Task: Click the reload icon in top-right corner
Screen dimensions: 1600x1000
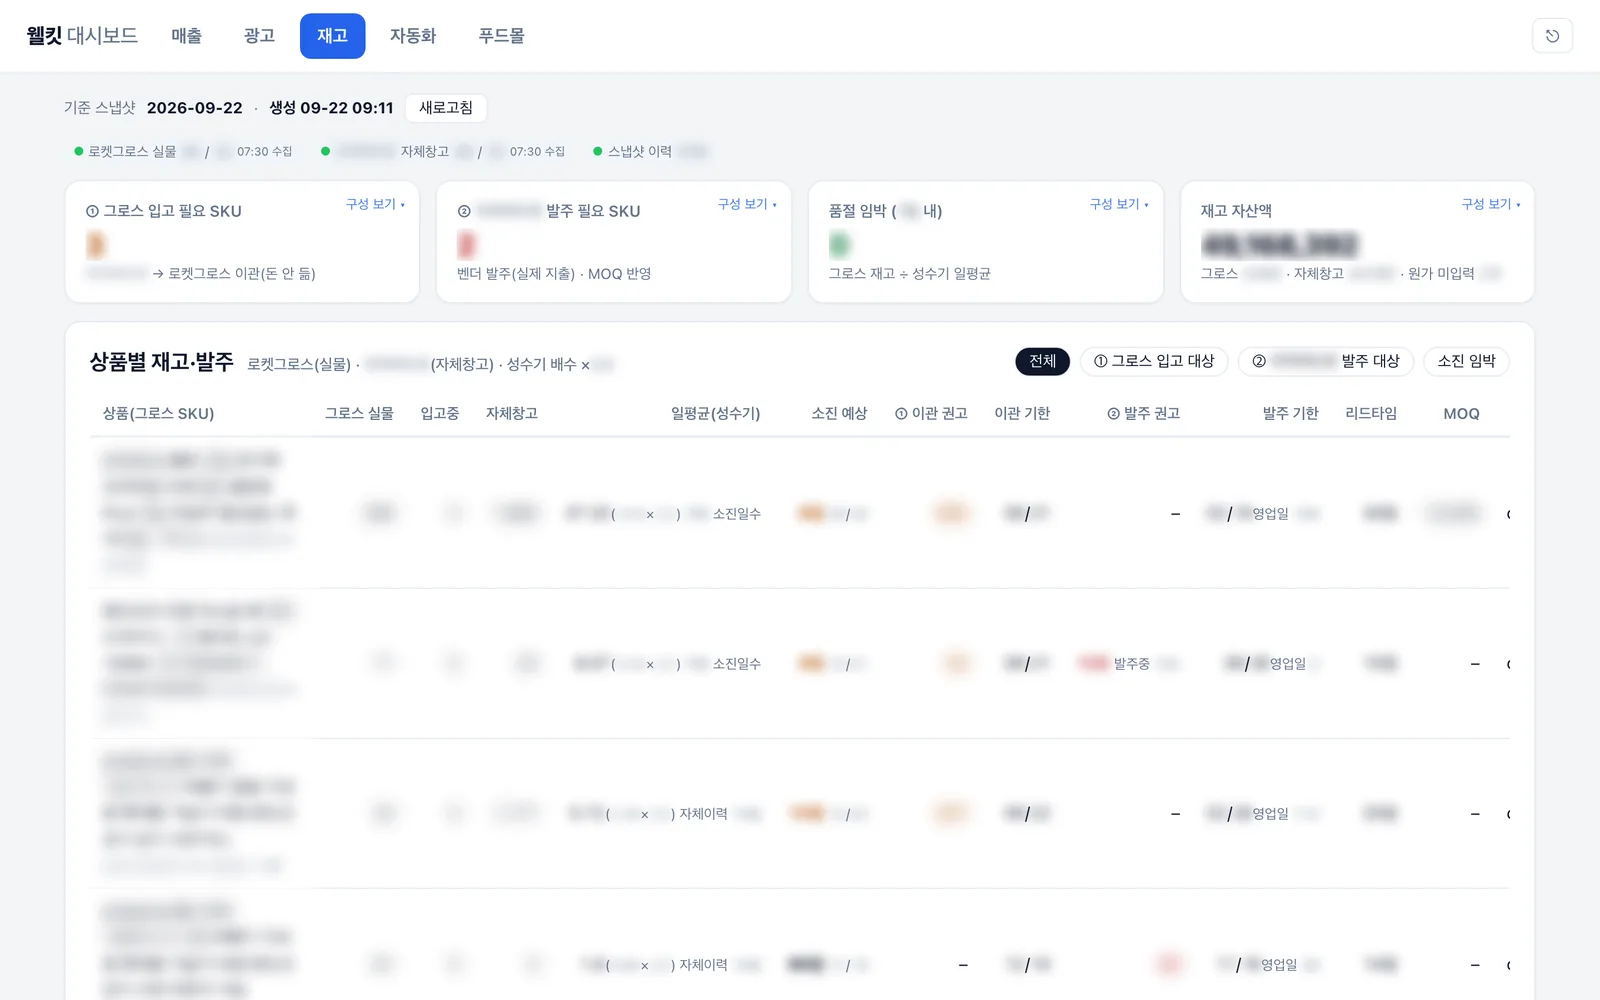Action: 1552,36
